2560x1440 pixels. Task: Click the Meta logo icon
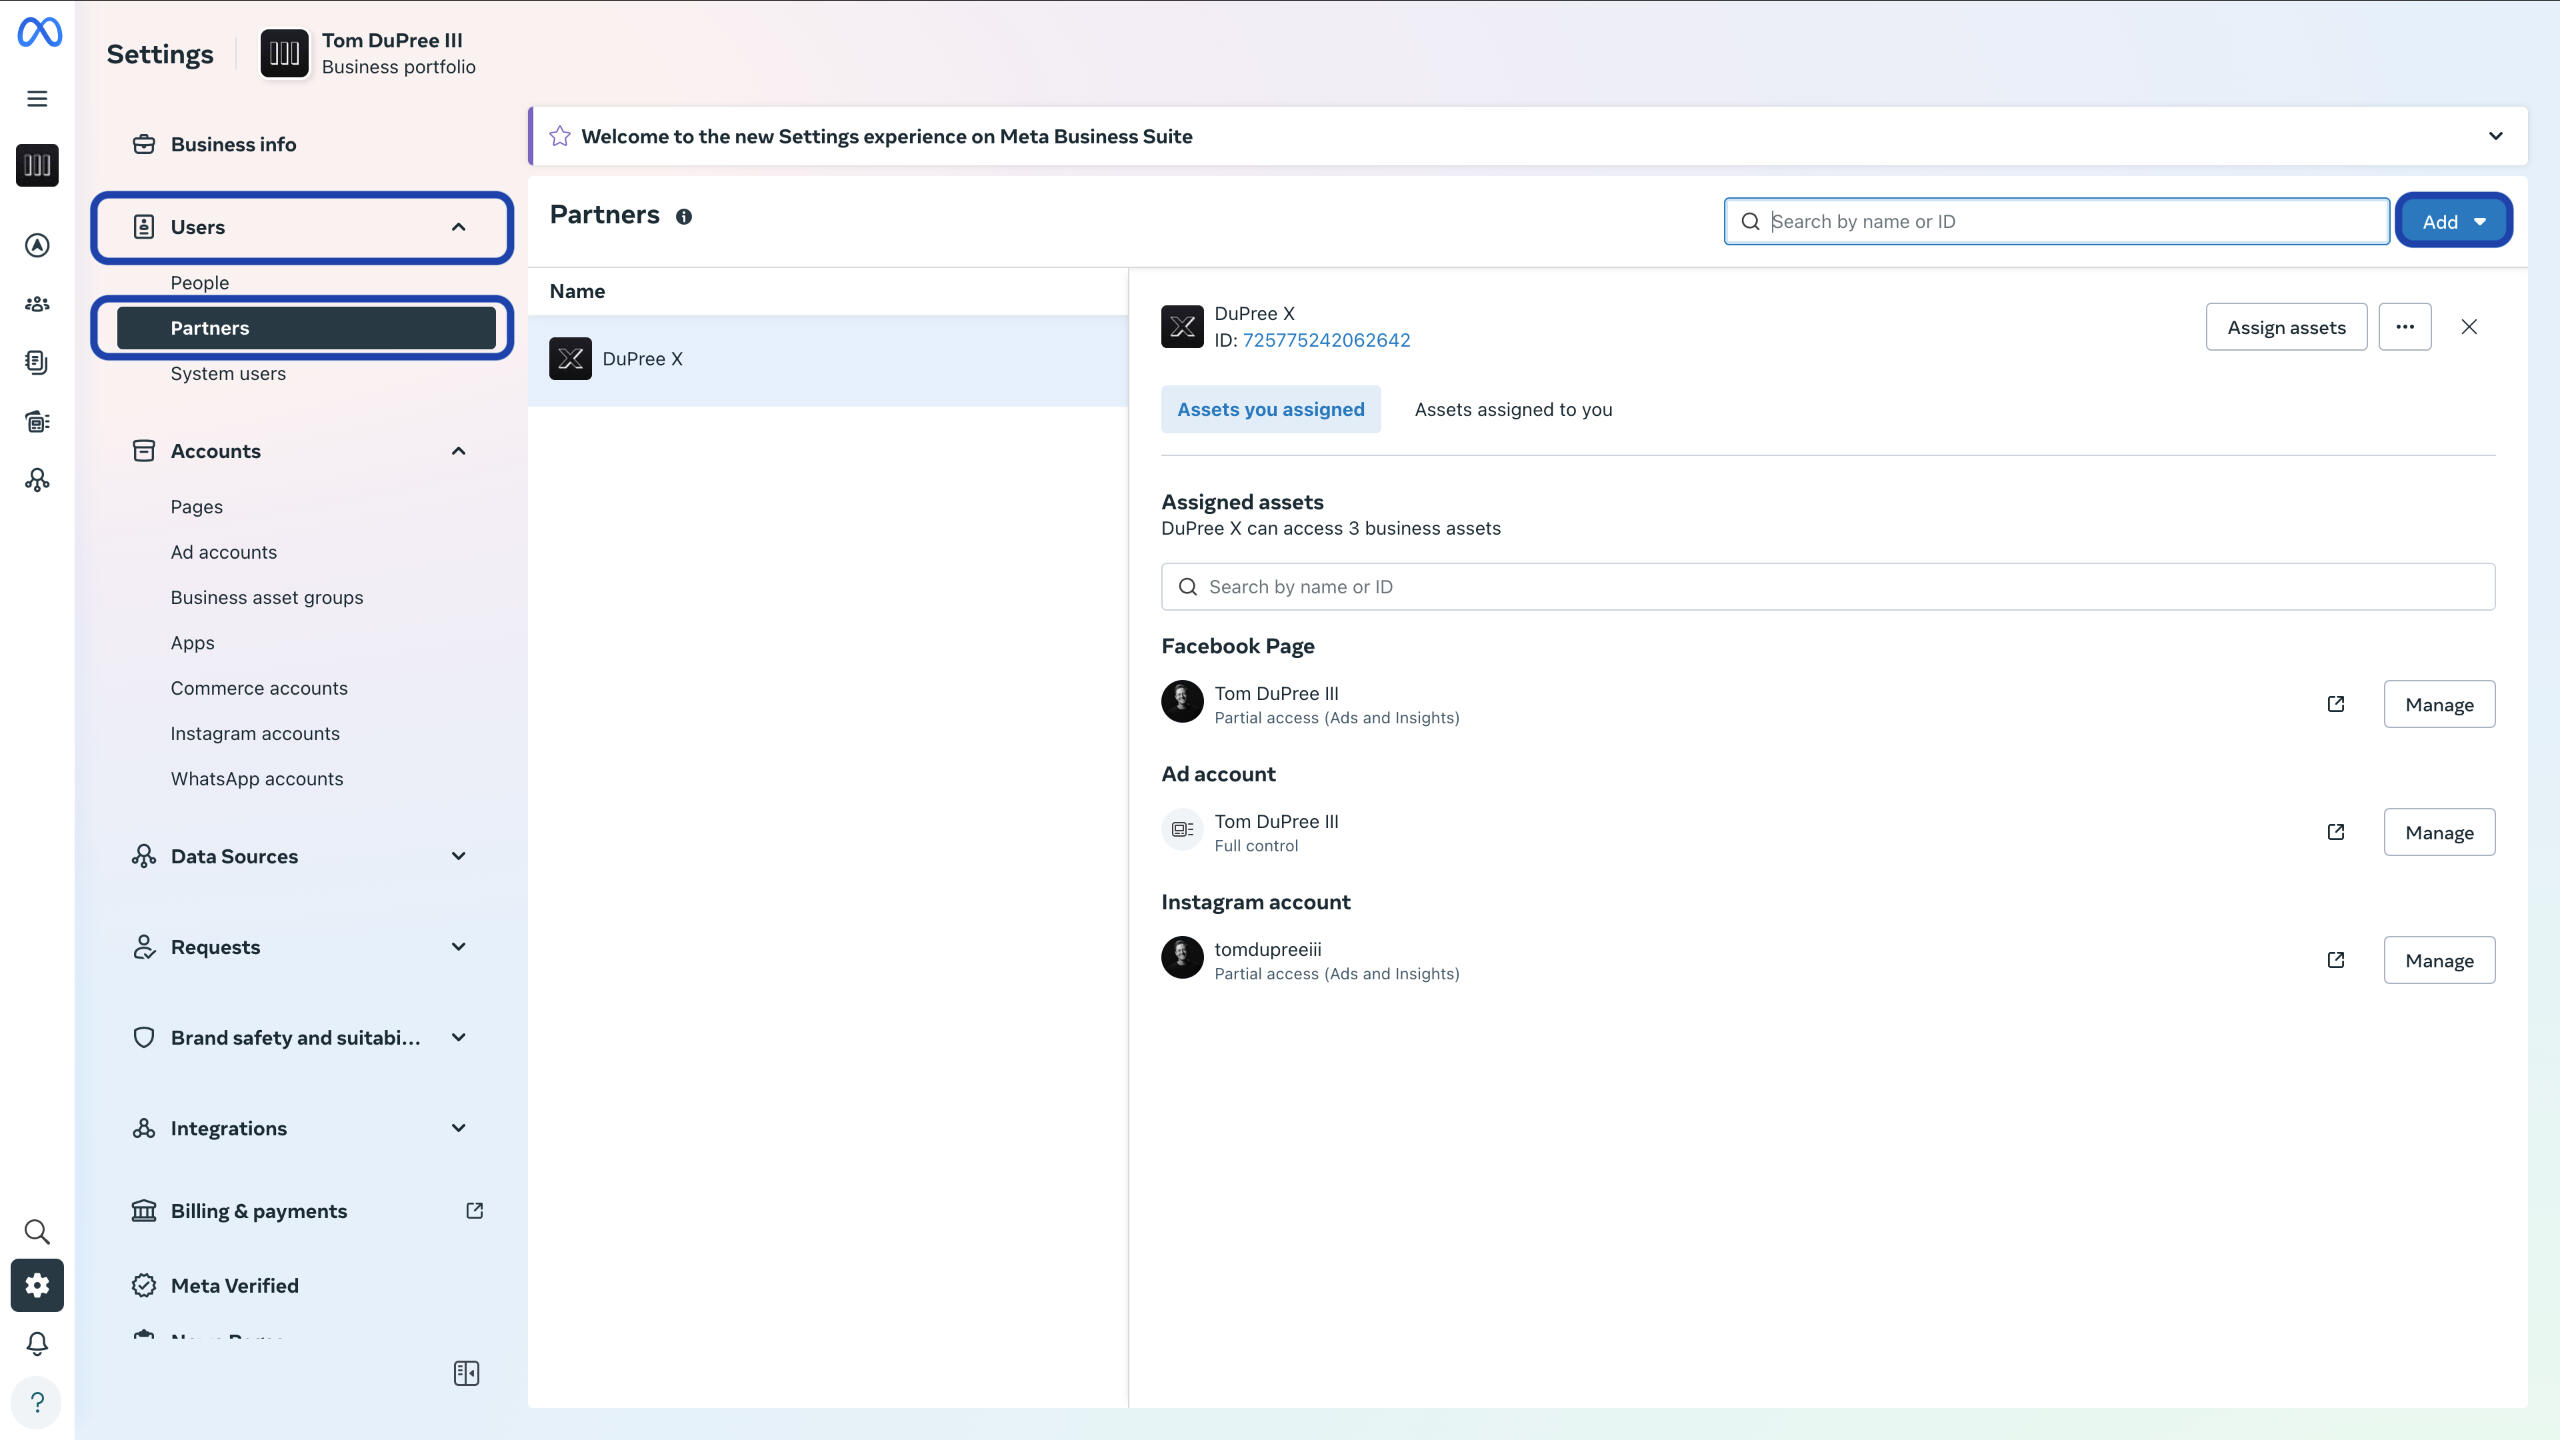pos(39,33)
